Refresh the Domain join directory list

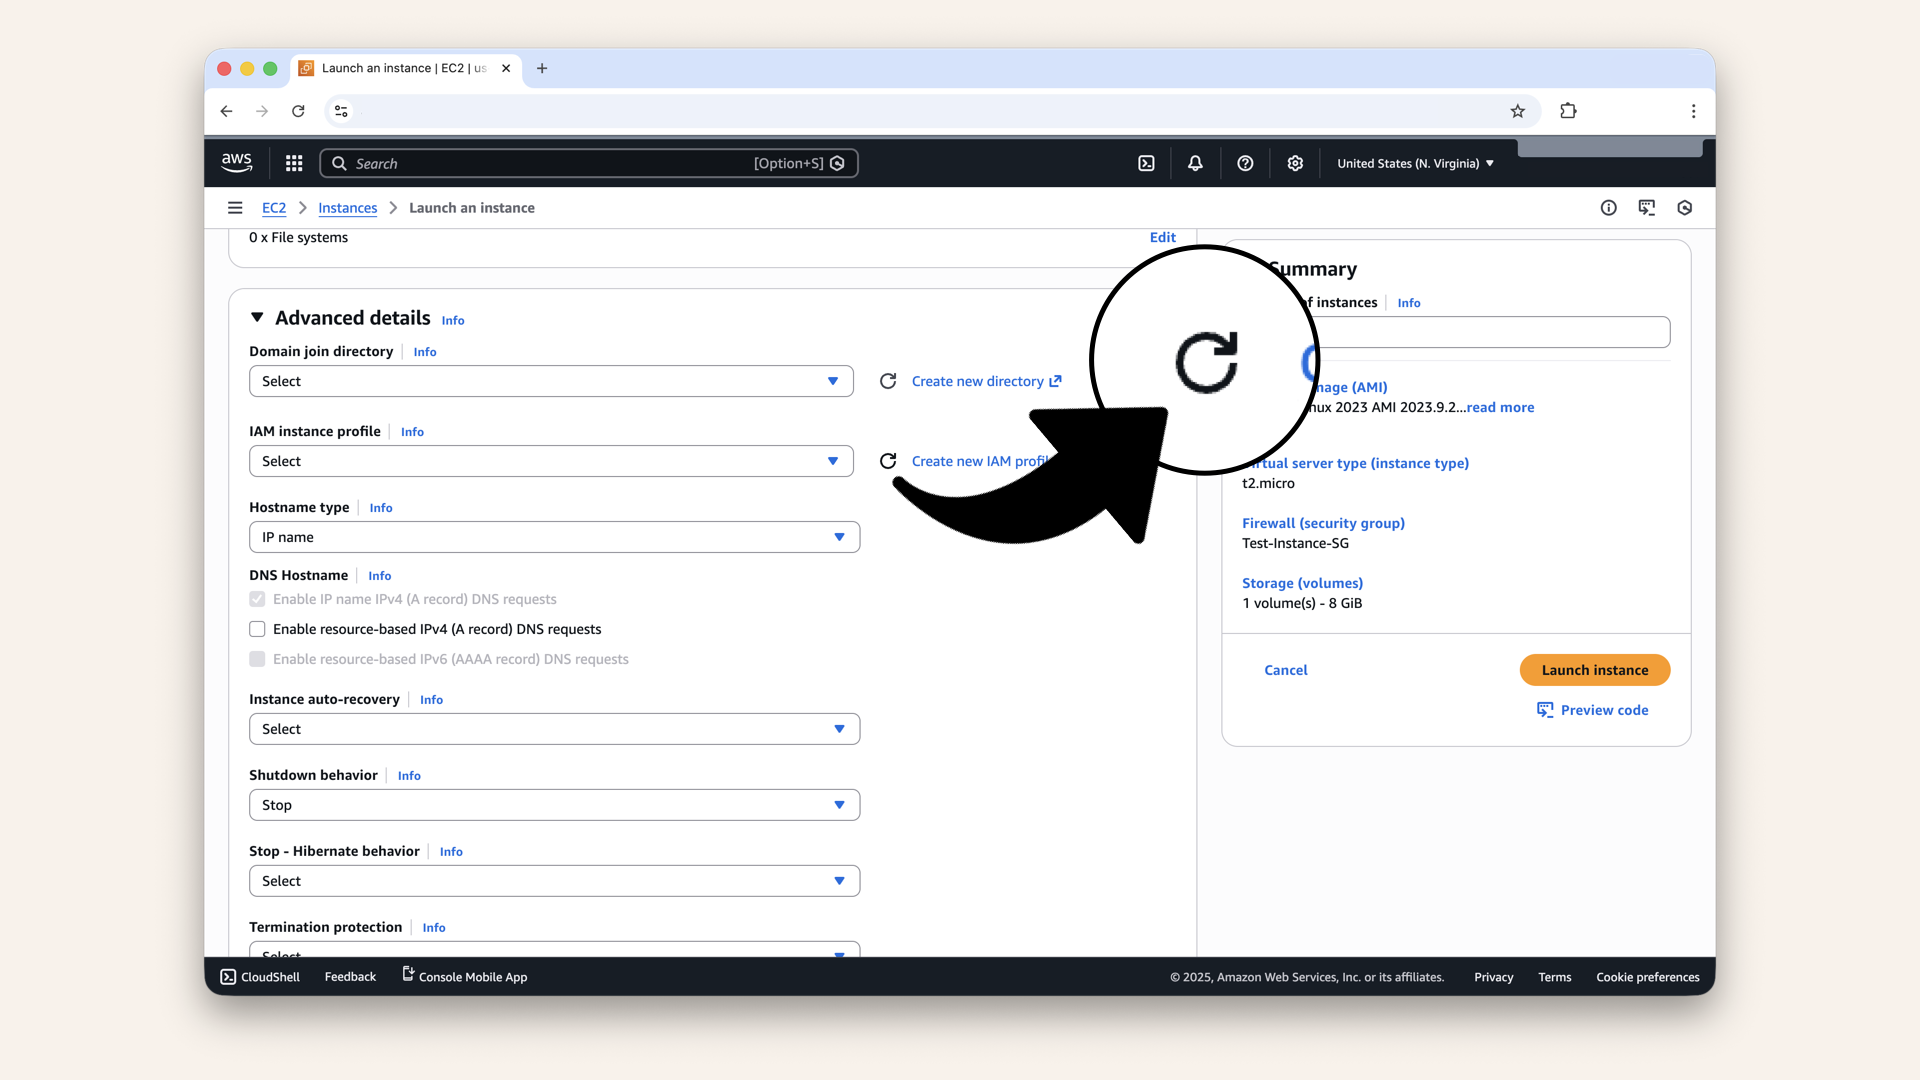tap(888, 381)
